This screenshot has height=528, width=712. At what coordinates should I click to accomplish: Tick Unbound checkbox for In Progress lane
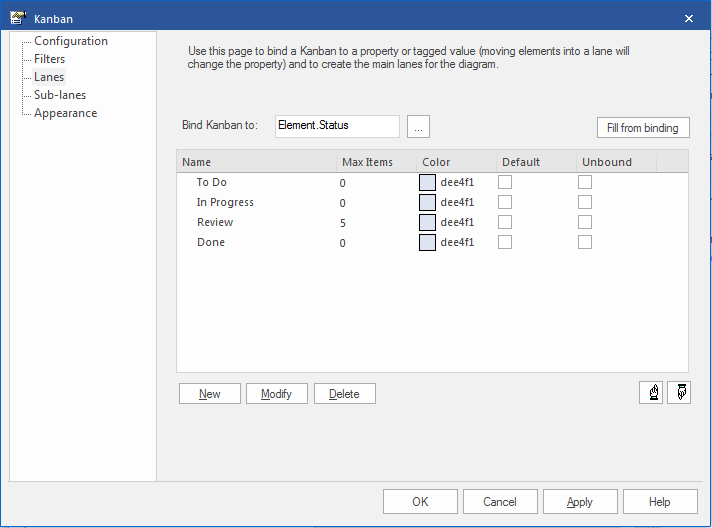tap(585, 202)
